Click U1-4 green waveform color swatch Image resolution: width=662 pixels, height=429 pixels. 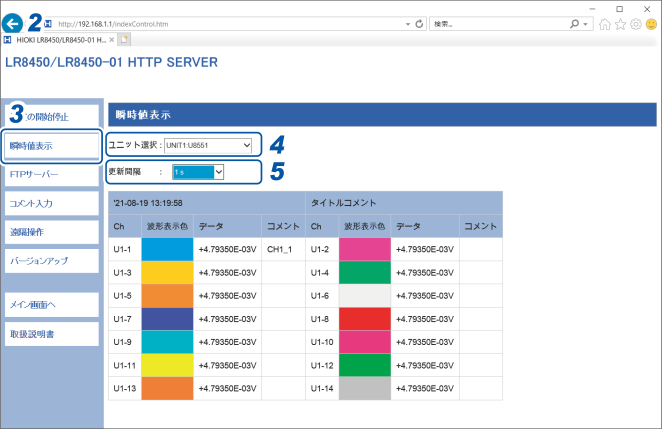365,272
